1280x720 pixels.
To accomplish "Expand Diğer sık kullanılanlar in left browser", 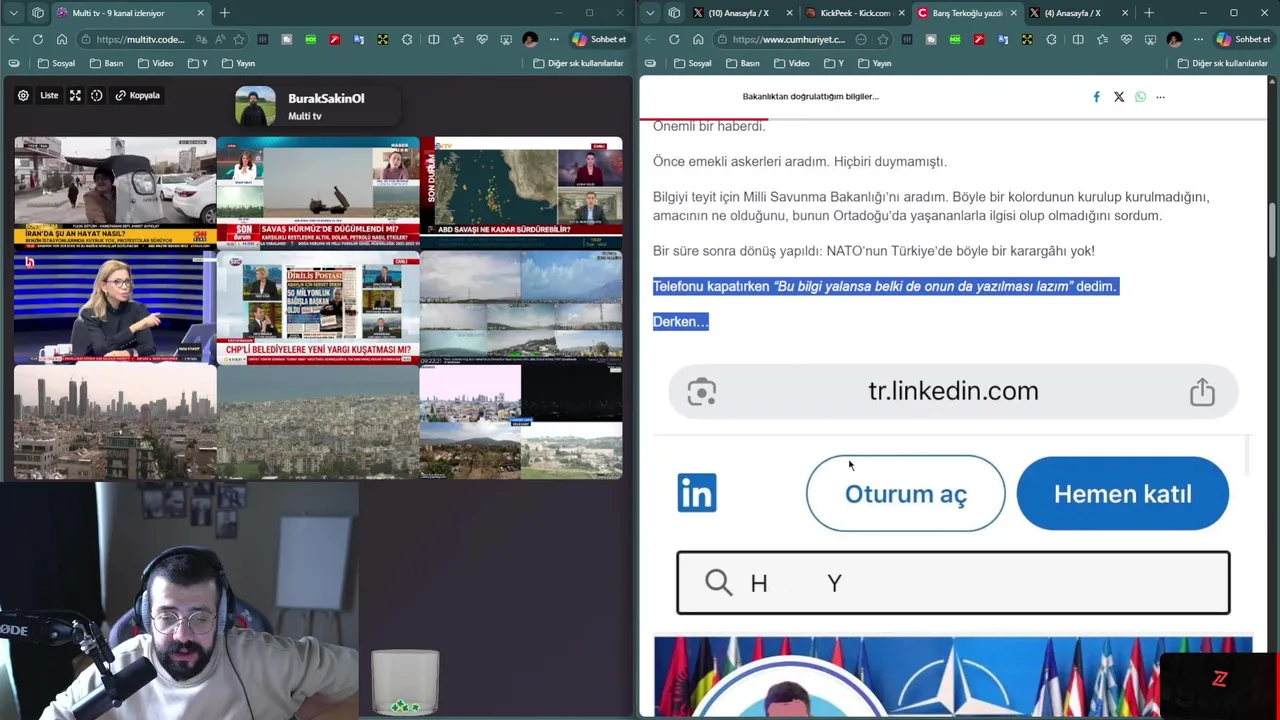I will click(579, 63).
